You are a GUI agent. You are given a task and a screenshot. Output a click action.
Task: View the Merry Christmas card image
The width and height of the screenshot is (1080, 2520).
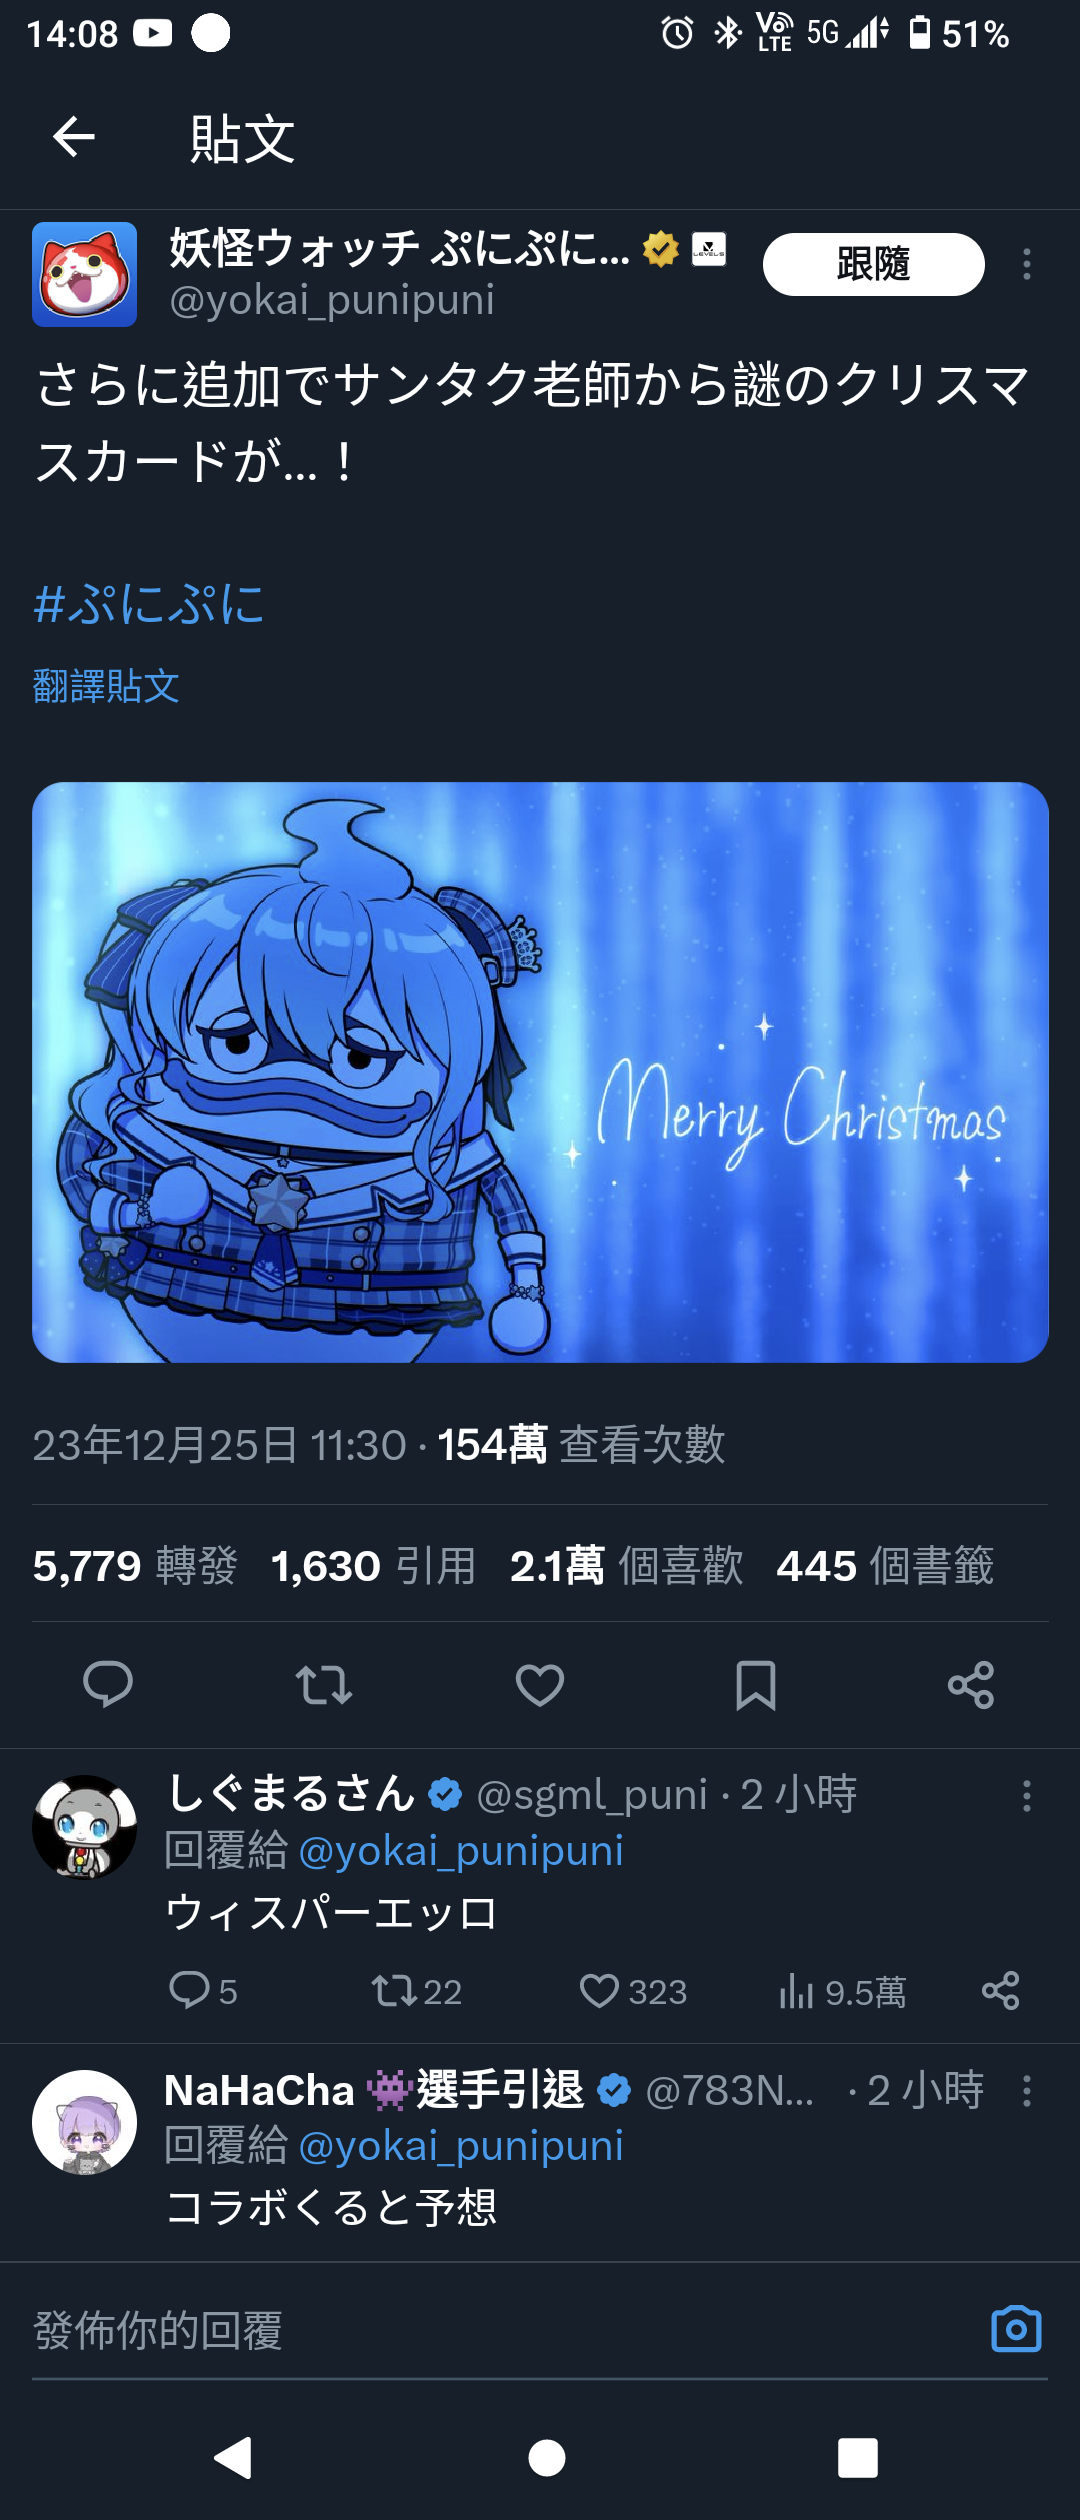[x=540, y=1072]
